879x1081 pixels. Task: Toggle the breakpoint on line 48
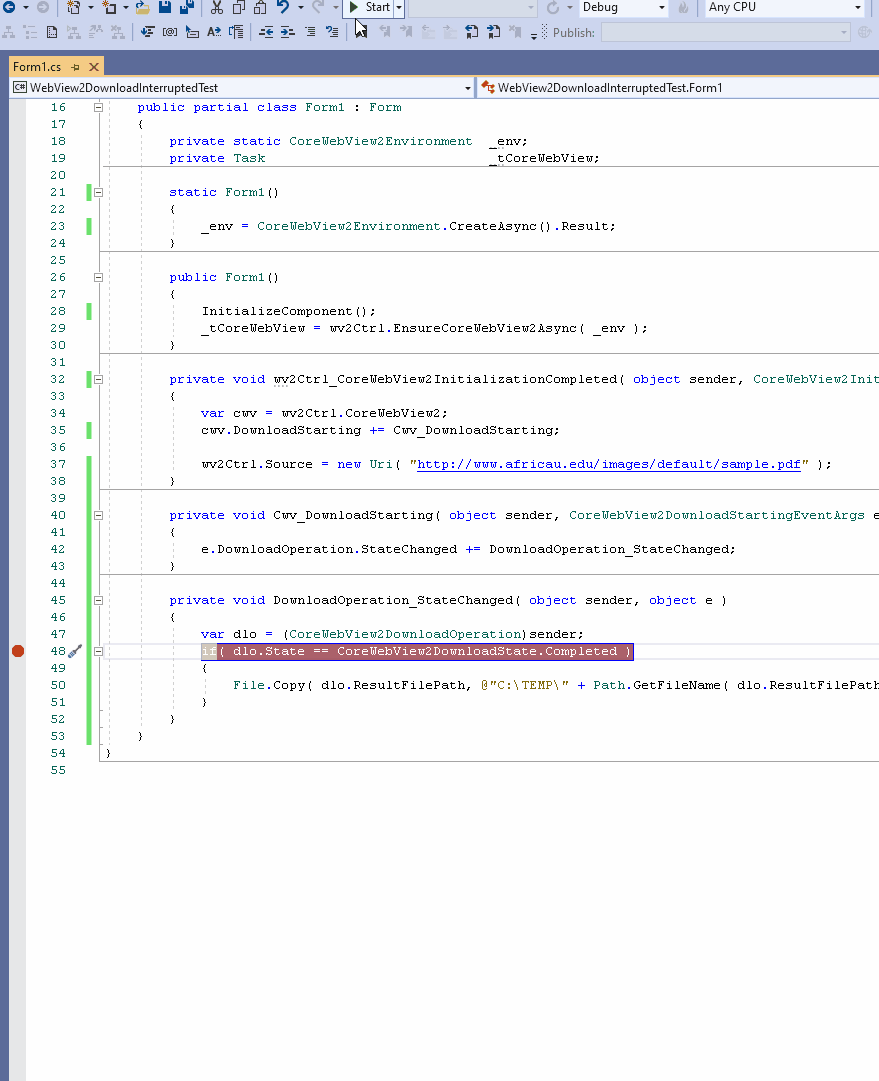tap(18, 651)
